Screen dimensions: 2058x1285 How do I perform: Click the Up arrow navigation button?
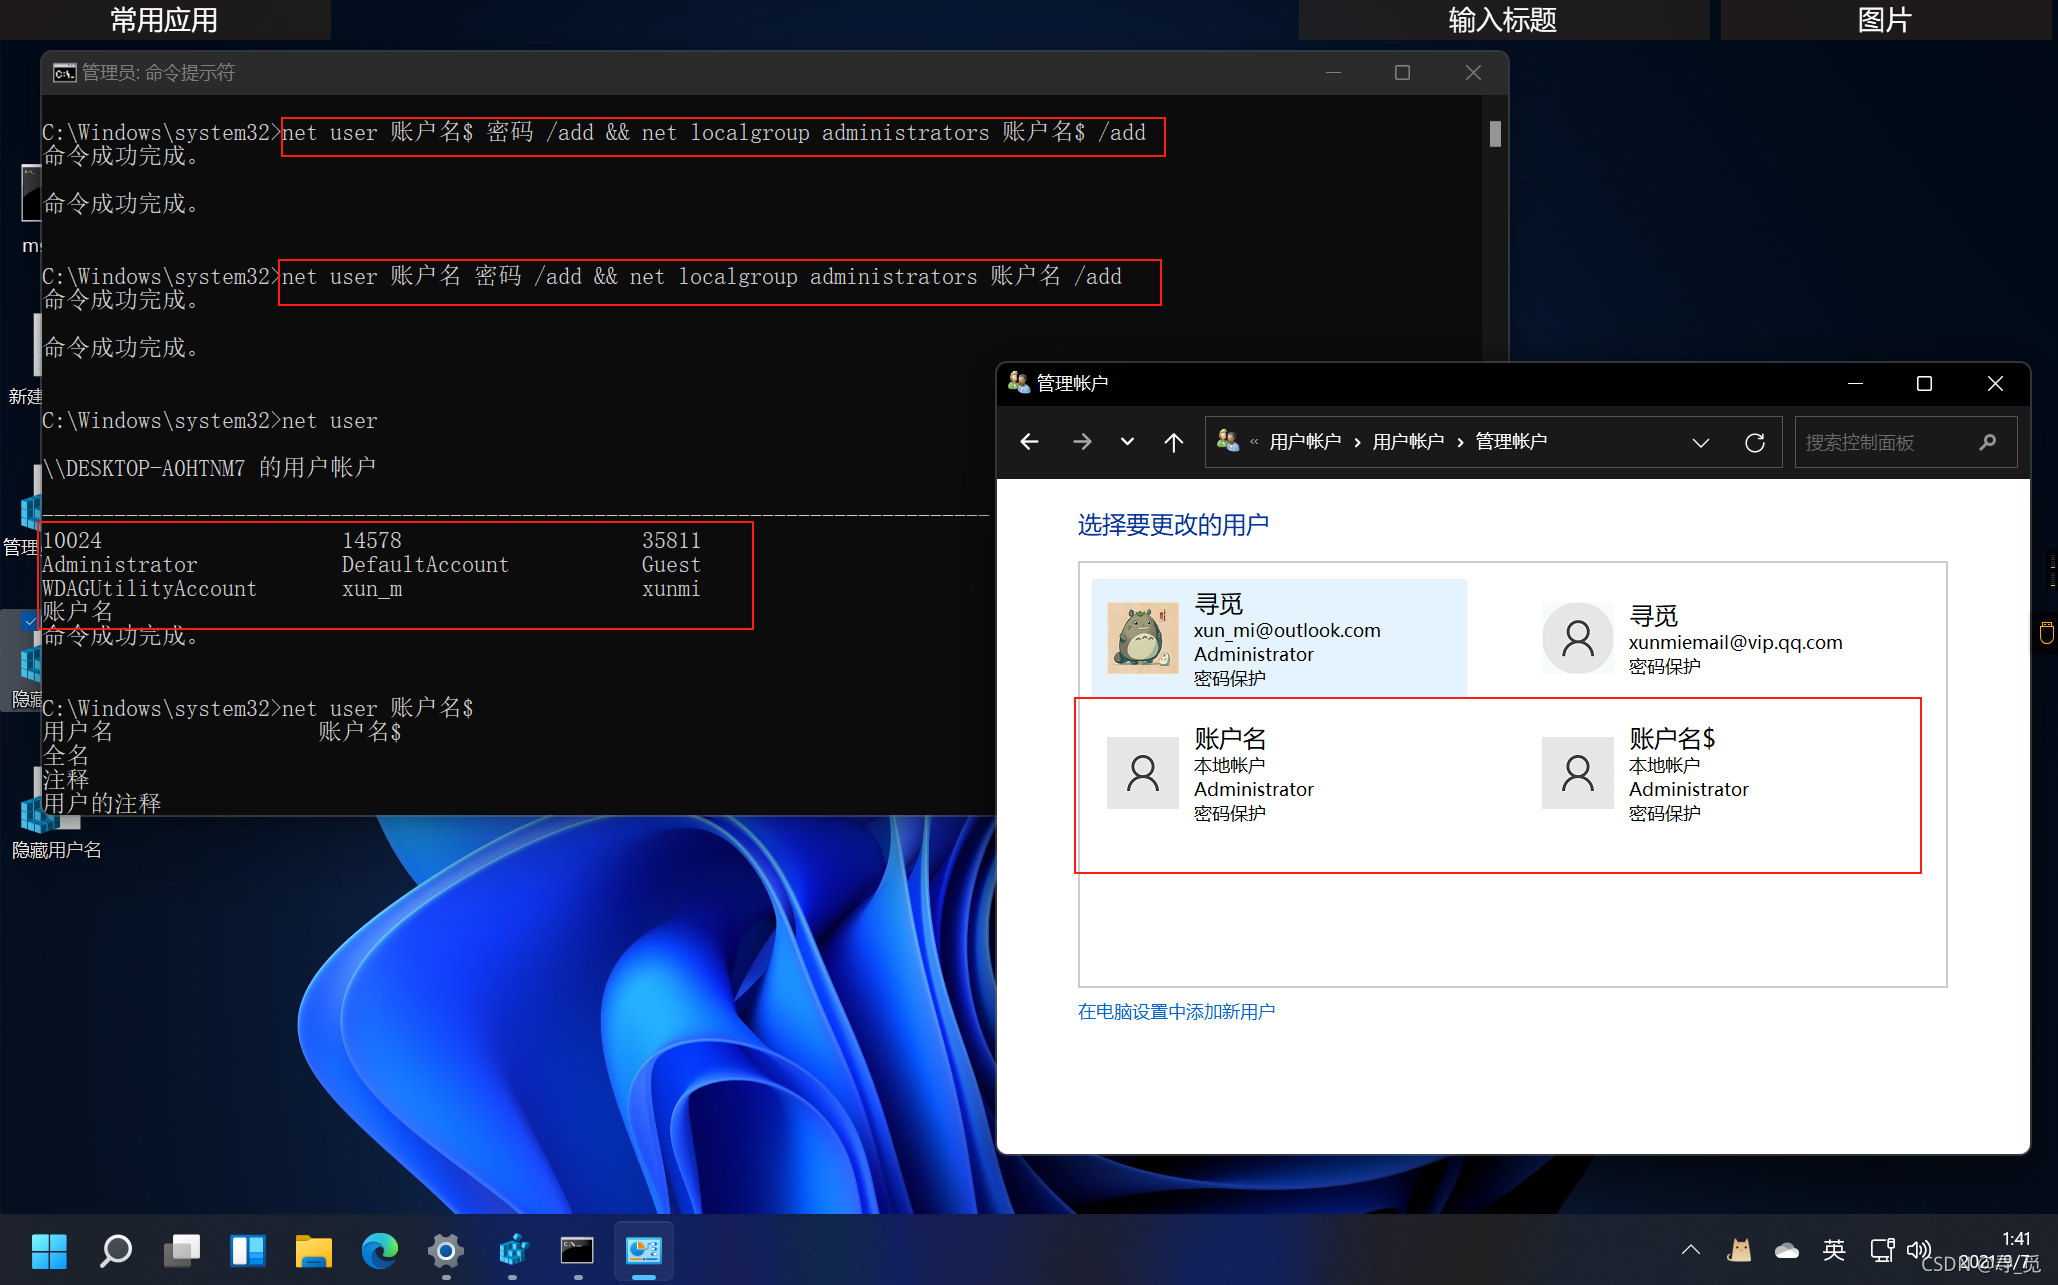click(1173, 442)
